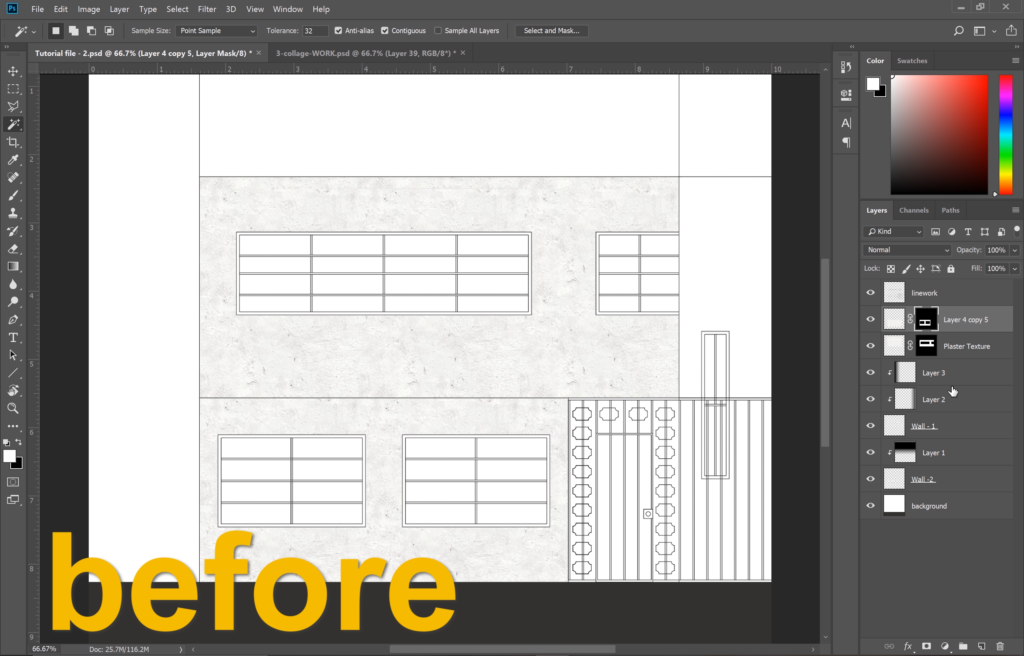1024x656 pixels.
Task: Hide the linework layer
Action: pos(870,293)
